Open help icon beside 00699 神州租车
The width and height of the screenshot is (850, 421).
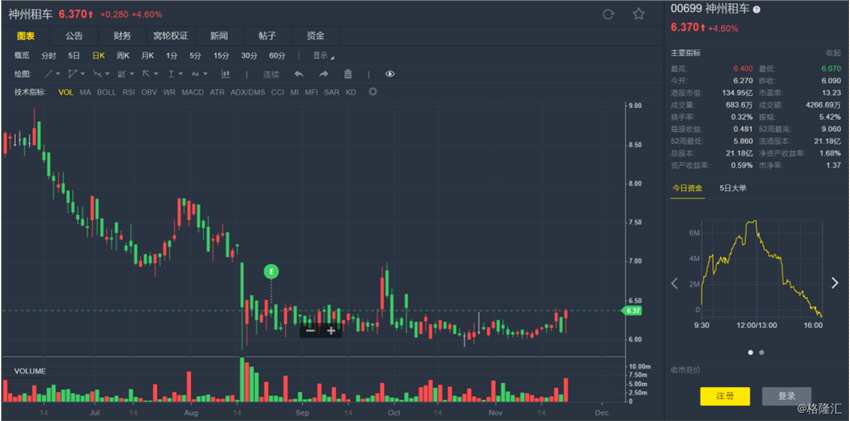pos(757,10)
